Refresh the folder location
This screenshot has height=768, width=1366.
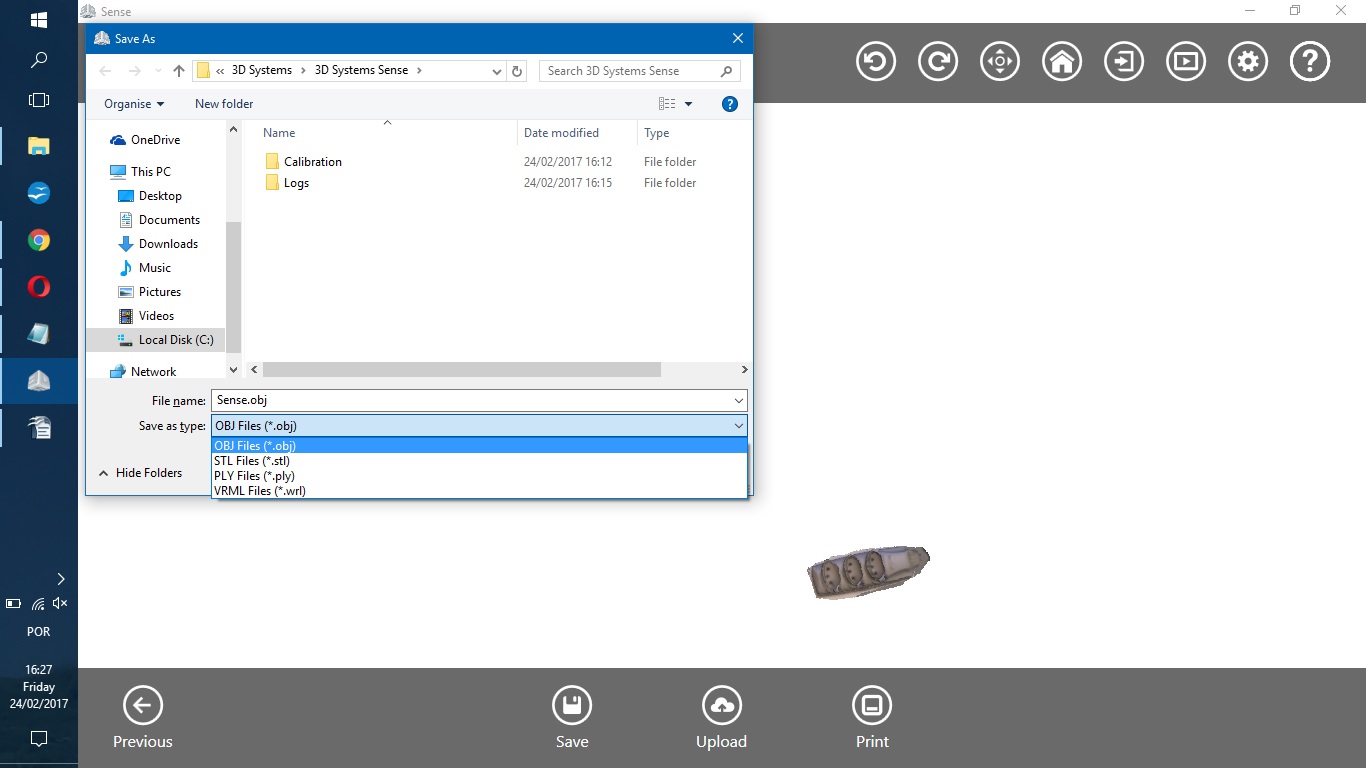point(517,71)
